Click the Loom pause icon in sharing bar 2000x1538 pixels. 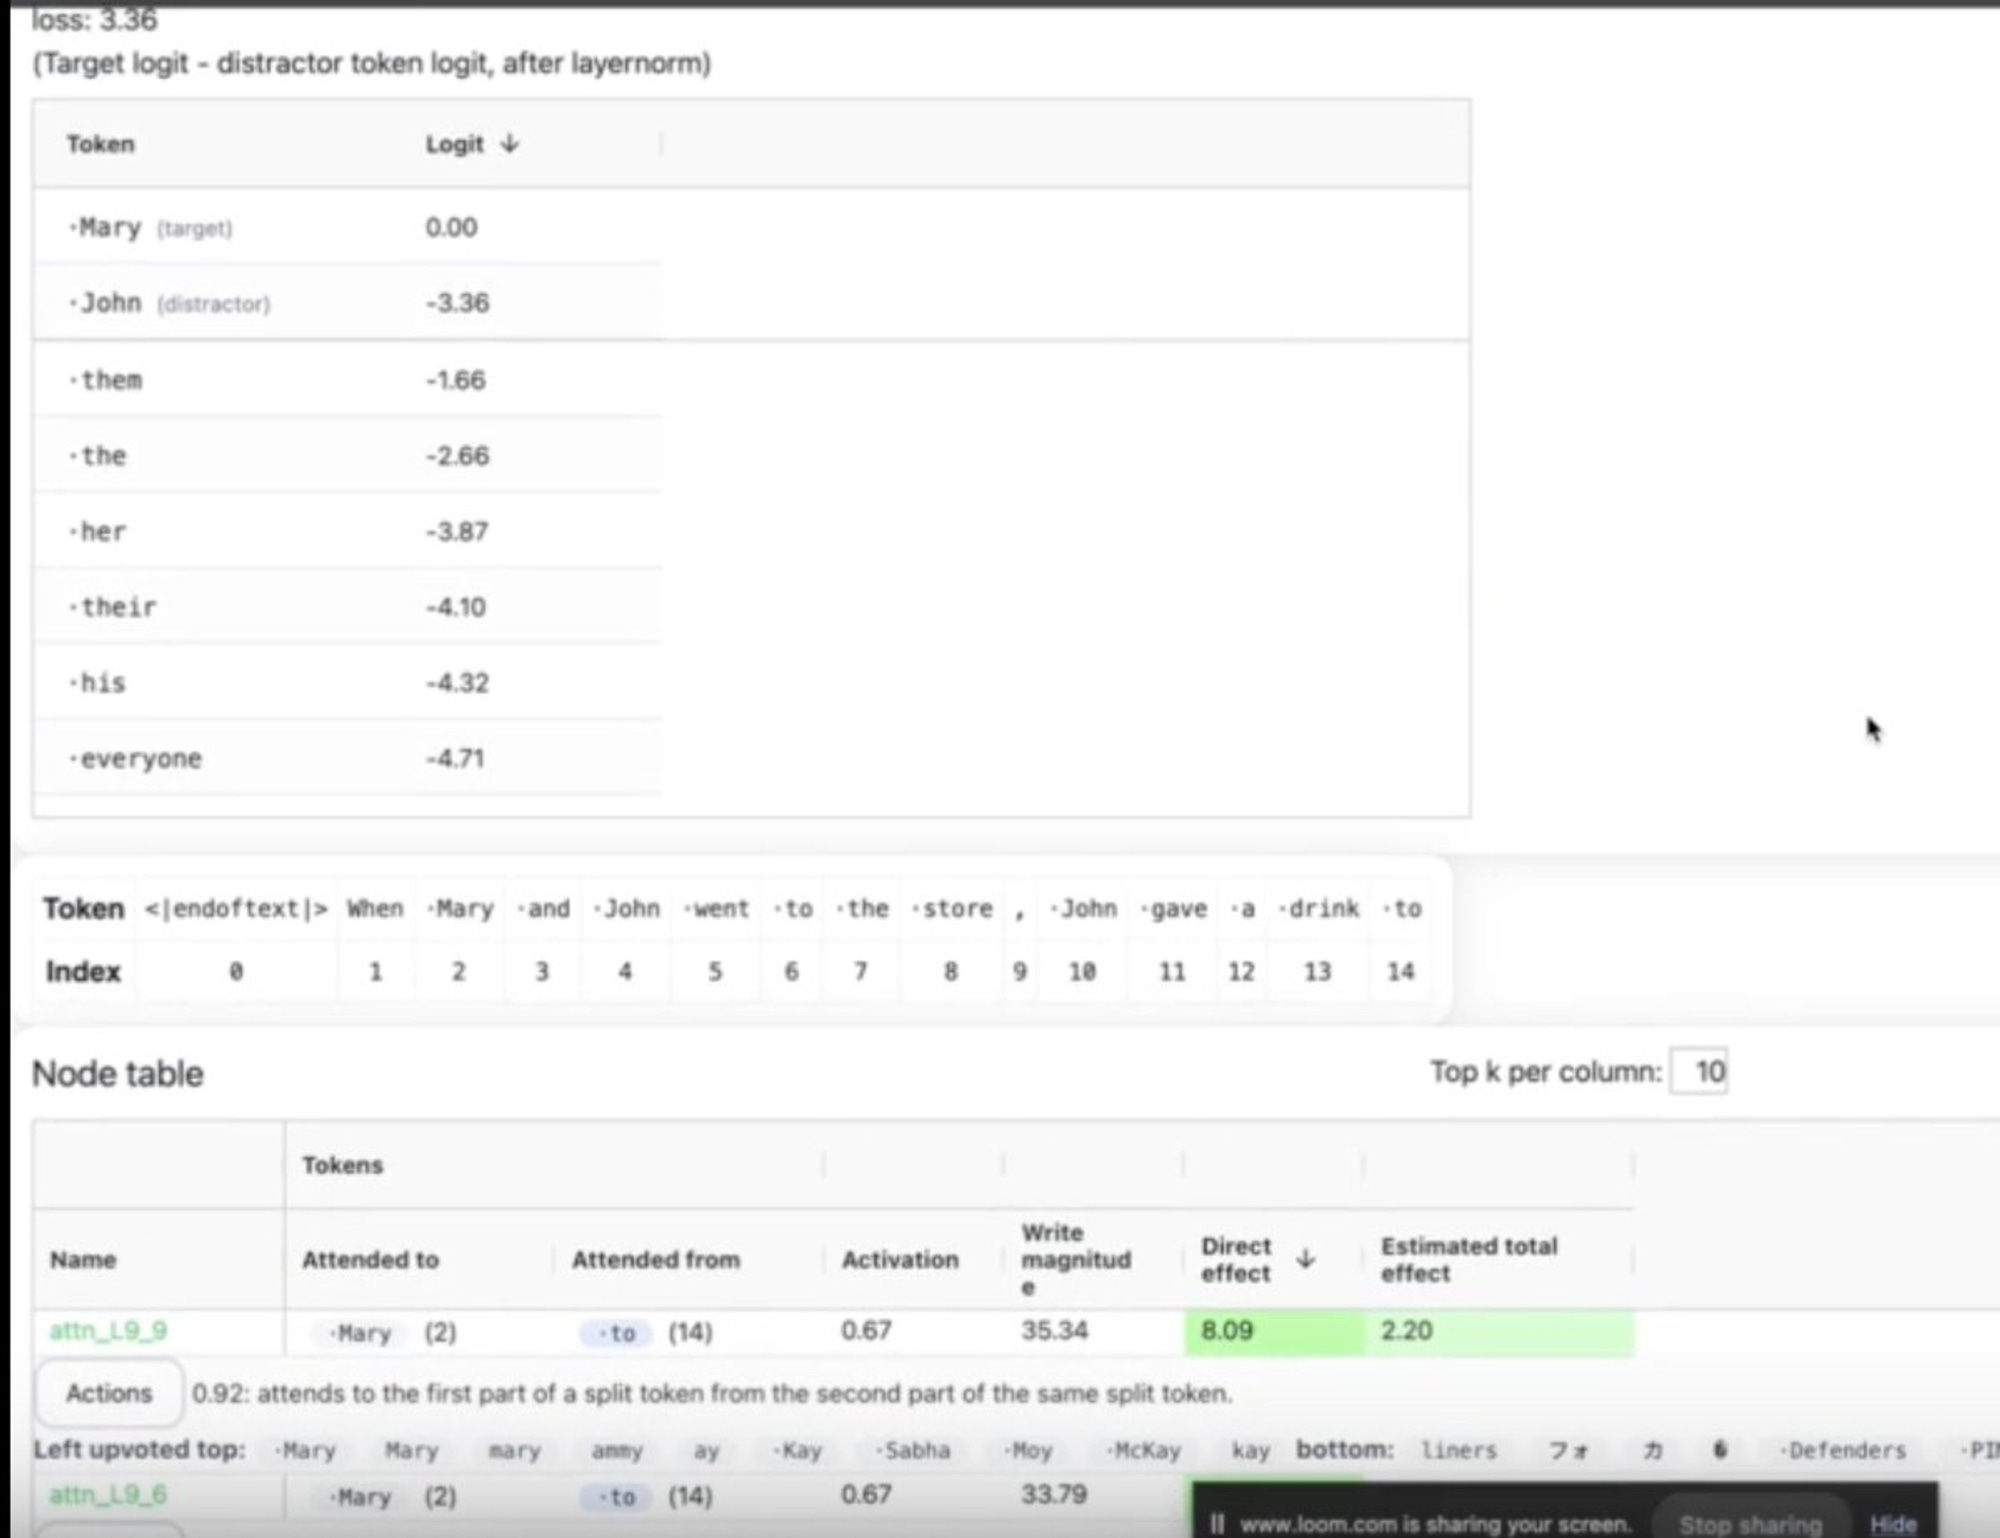(x=1217, y=1524)
